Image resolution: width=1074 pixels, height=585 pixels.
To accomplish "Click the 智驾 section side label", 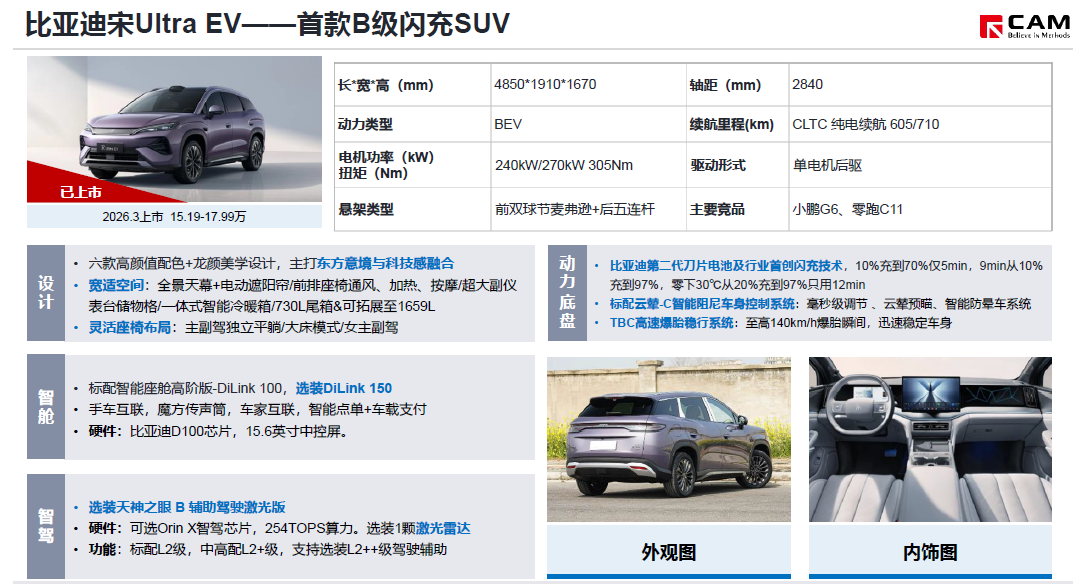I will pos(46,526).
